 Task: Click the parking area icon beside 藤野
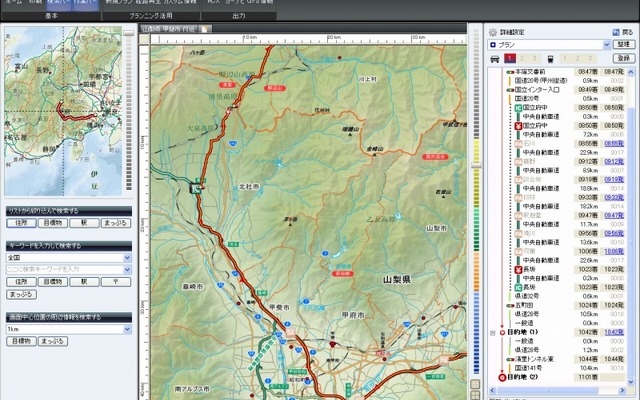click(518, 162)
